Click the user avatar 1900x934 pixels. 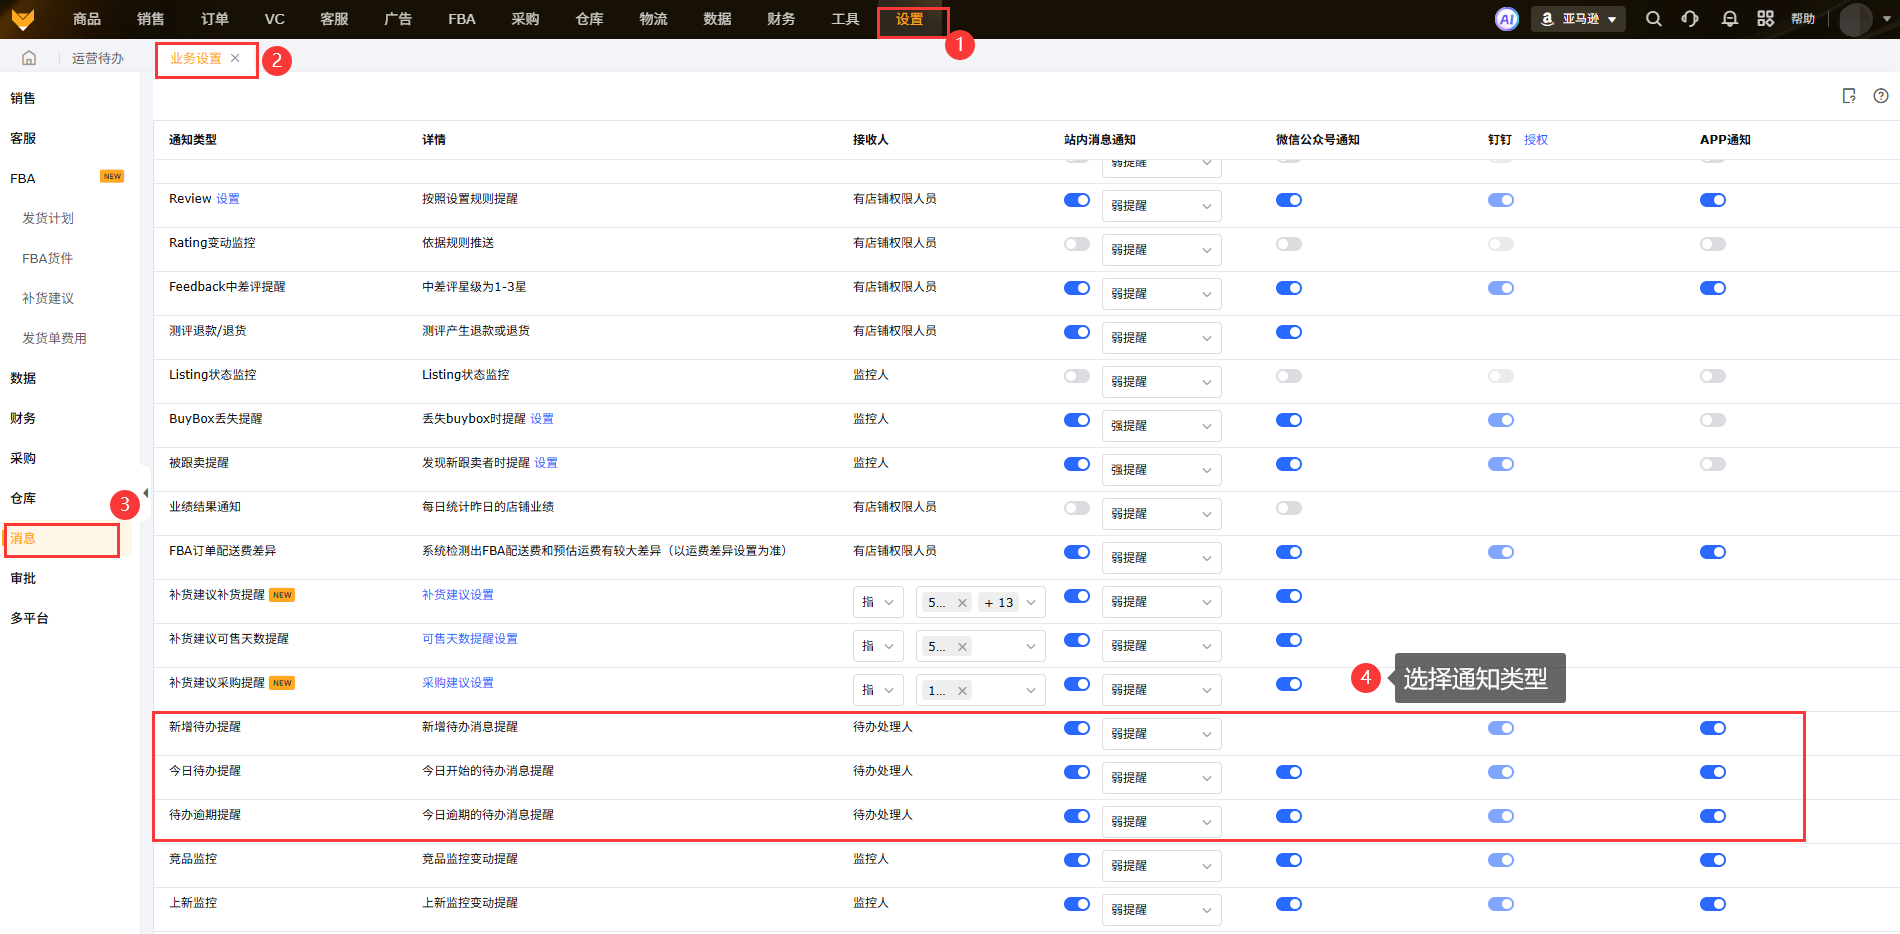[x=1856, y=19]
